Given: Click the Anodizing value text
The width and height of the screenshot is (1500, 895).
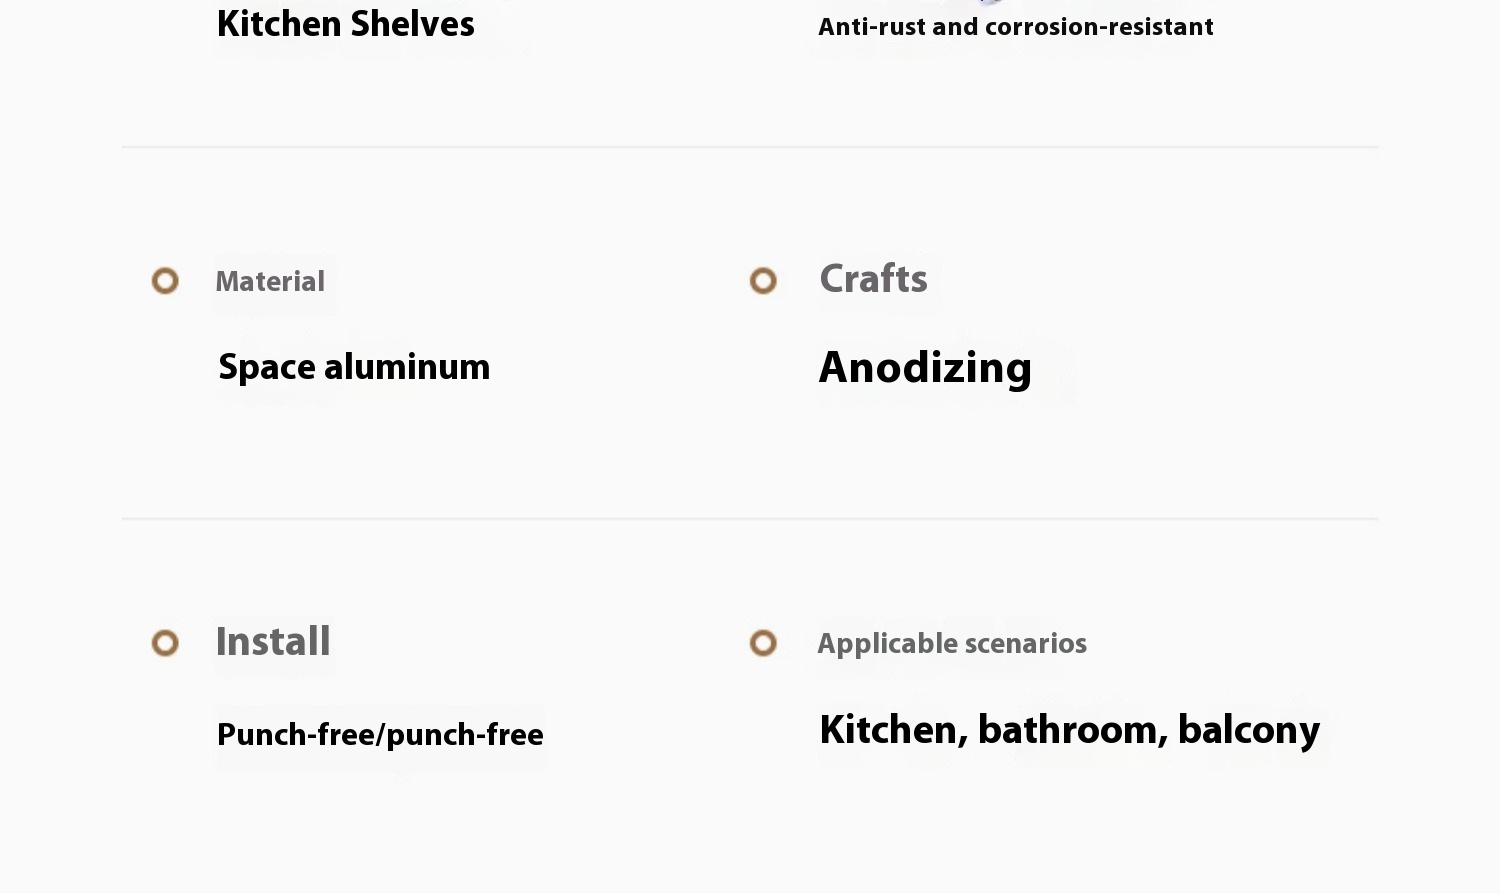Looking at the screenshot, I should (925, 369).
